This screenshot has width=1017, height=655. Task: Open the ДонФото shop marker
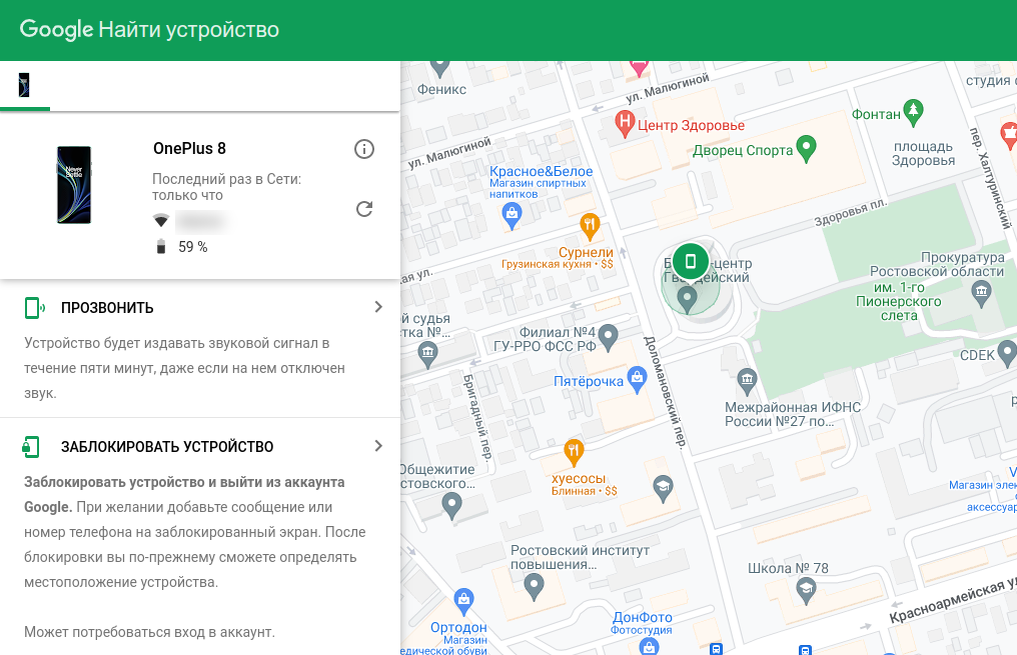[648, 646]
